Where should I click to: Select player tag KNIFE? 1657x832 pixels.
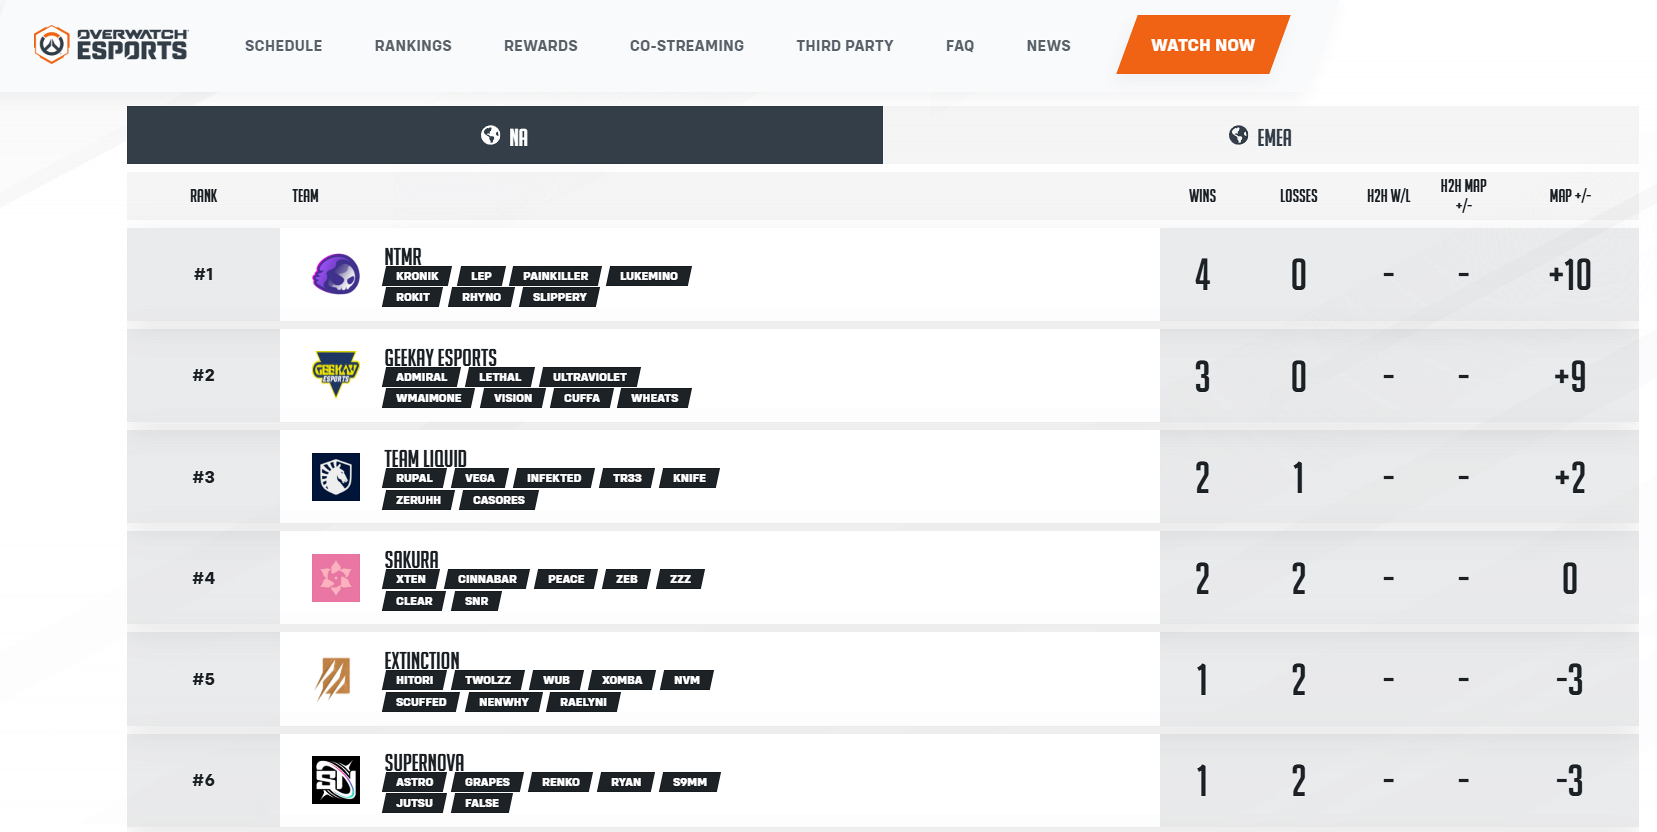pos(689,478)
